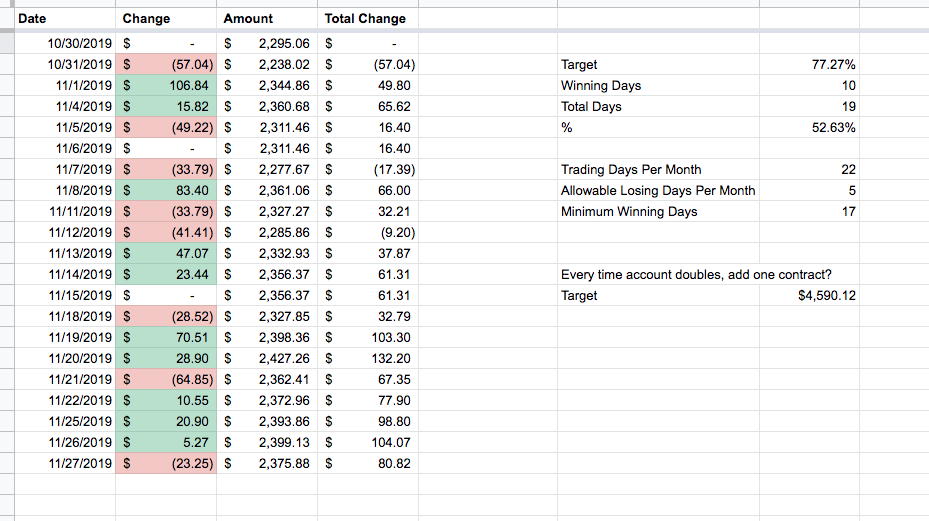Select the 2,295.06 amount cell
This screenshot has width=929, height=521.
[267, 43]
